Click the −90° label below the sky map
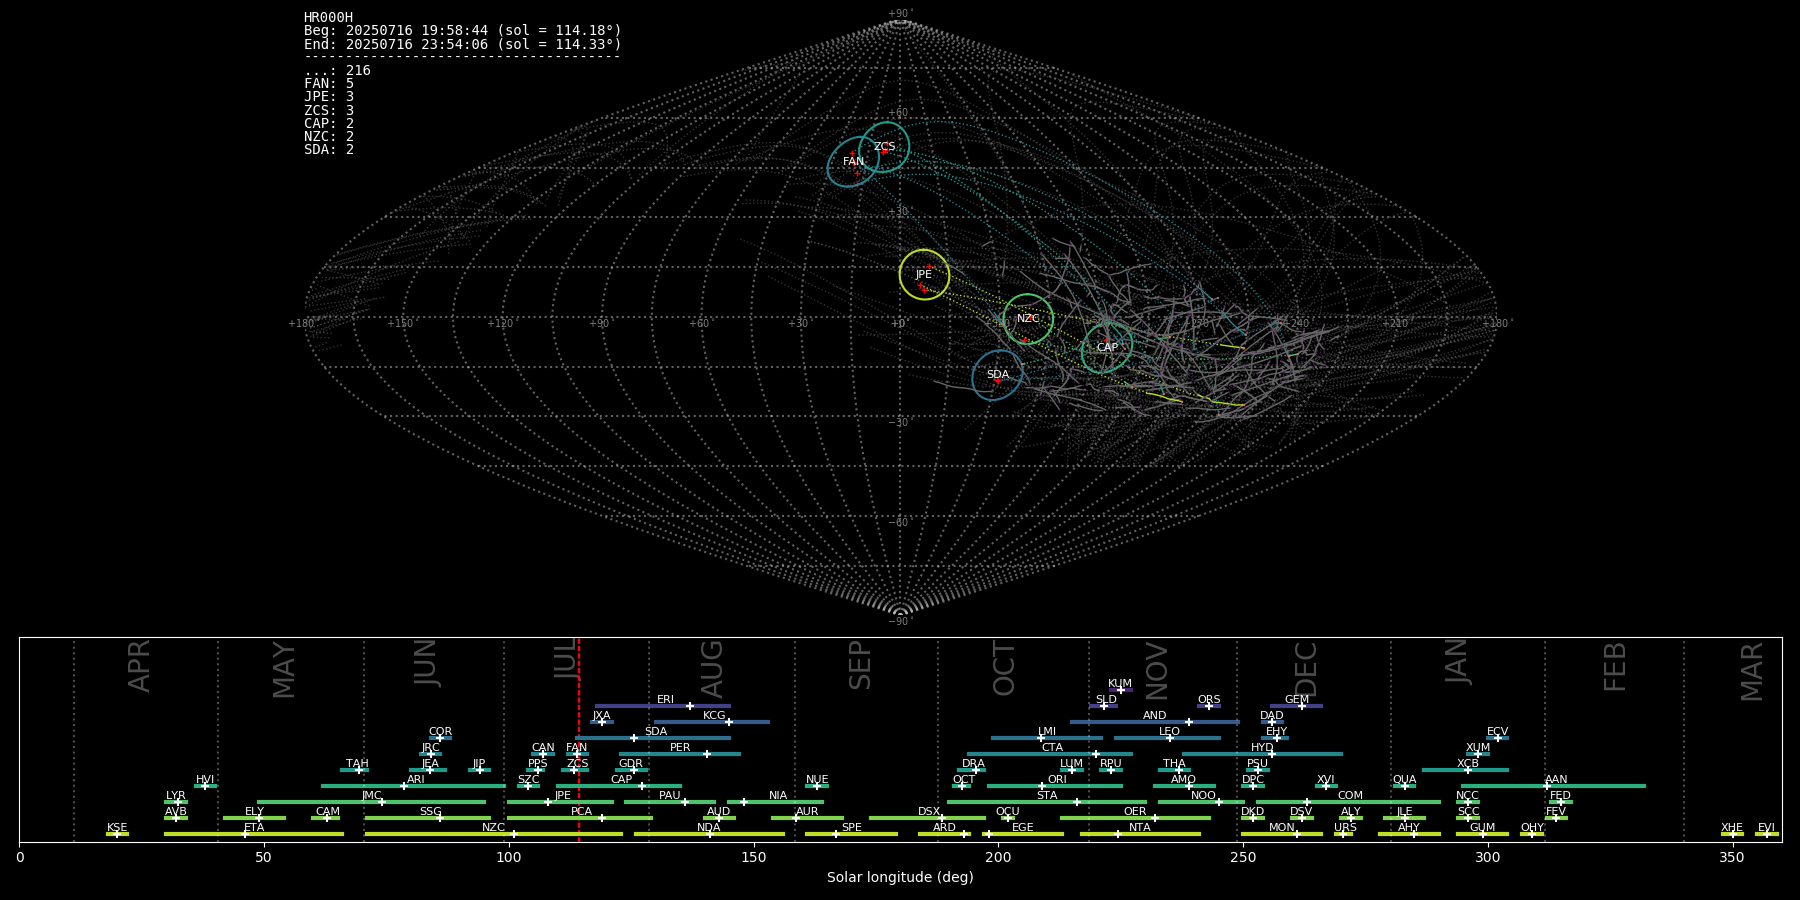 pyautogui.click(x=900, y=621)
